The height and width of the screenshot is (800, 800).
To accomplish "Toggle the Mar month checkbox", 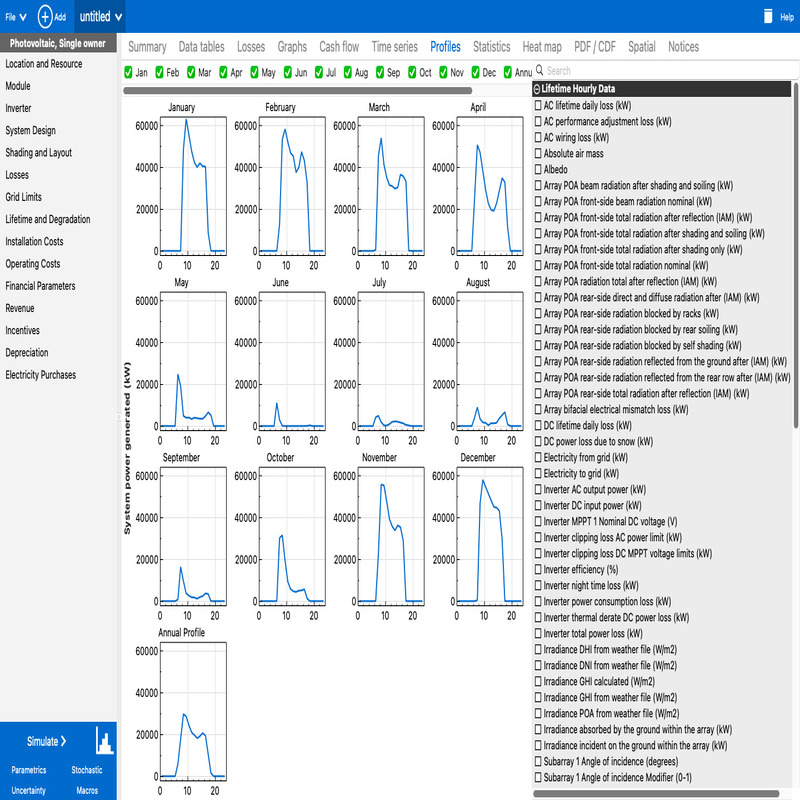I will point(191,72).
